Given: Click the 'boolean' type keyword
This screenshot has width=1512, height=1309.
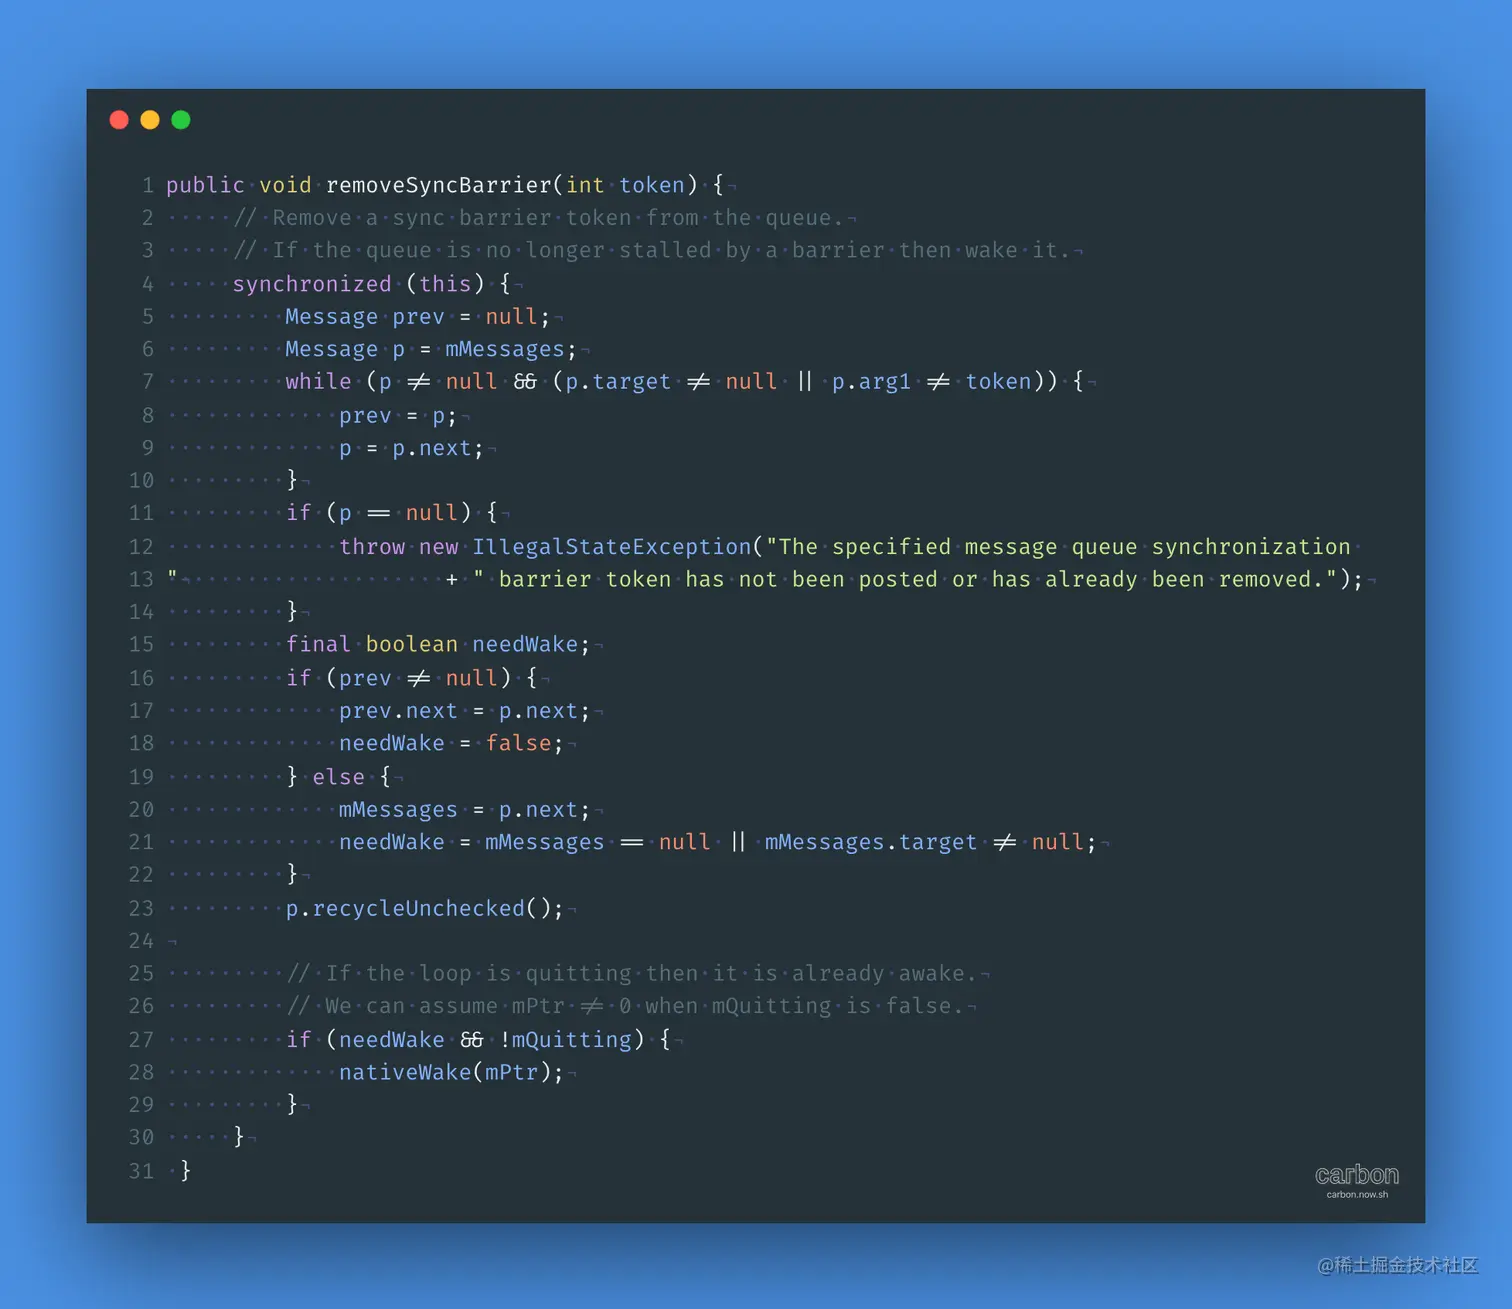Looking at the screenshot, I should tap(412, 645).
